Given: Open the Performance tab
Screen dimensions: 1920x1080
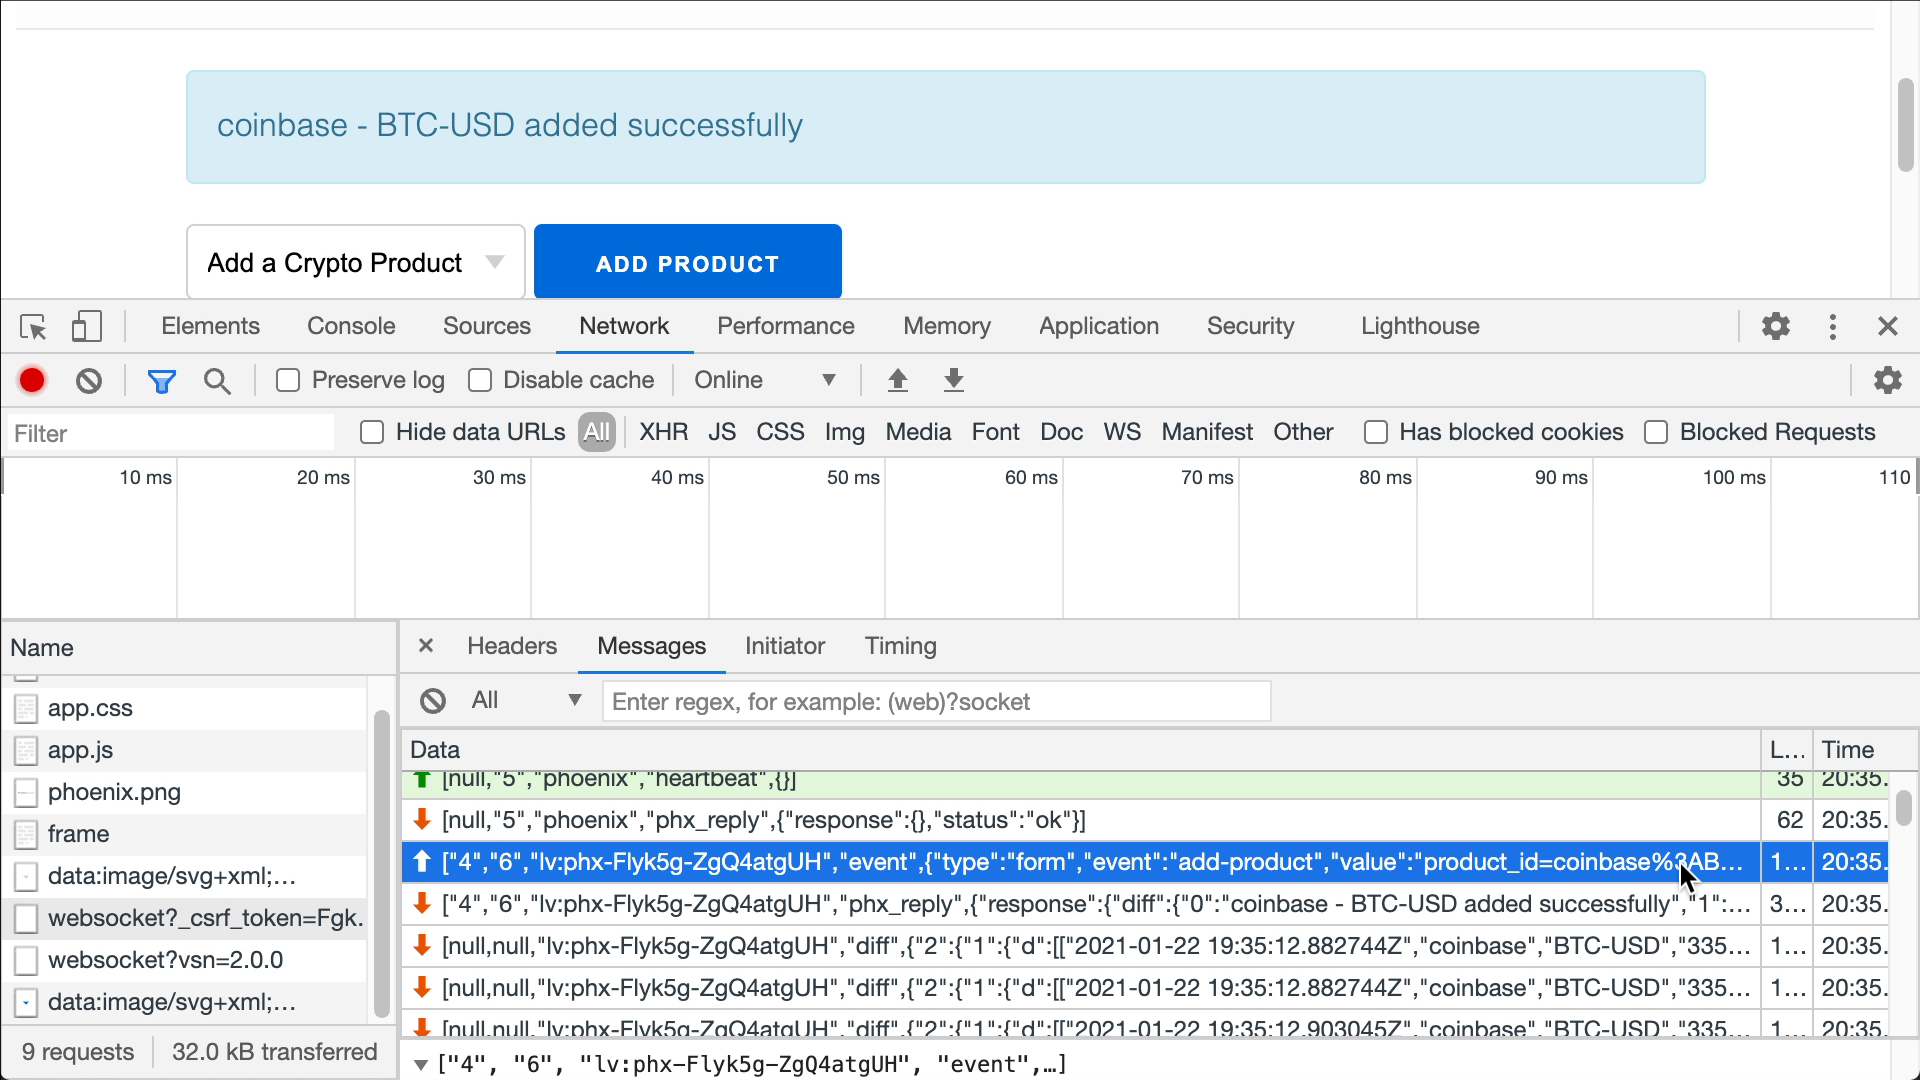Looking at the screenshot, I should [x=786, y=326].
